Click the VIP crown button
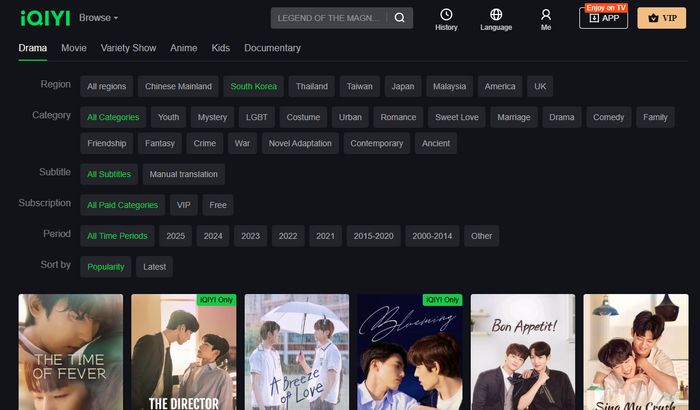The image size is (700, 410). (662, 18)
